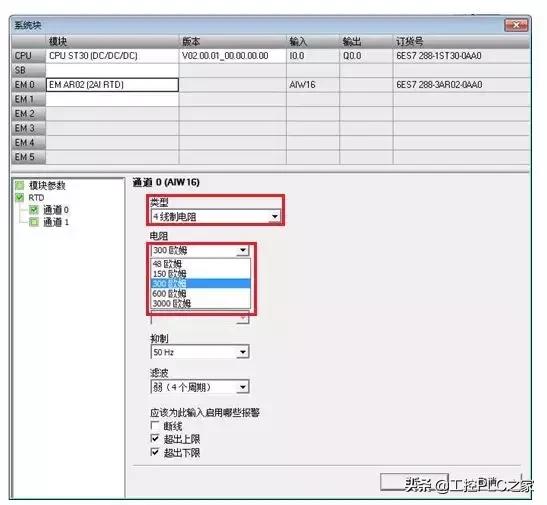Open the 抑制 dropdown showing 50 Hz

[200, 352]
